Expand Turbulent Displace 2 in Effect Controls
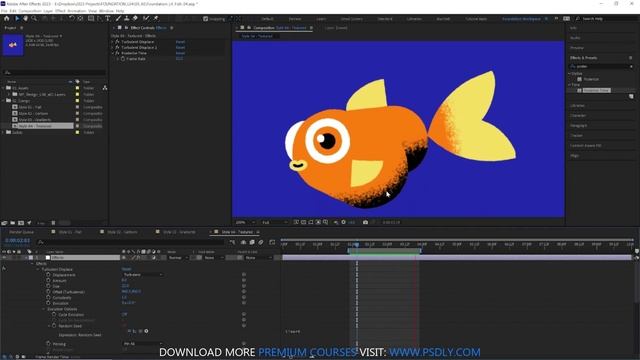 (x=113, y=47)
